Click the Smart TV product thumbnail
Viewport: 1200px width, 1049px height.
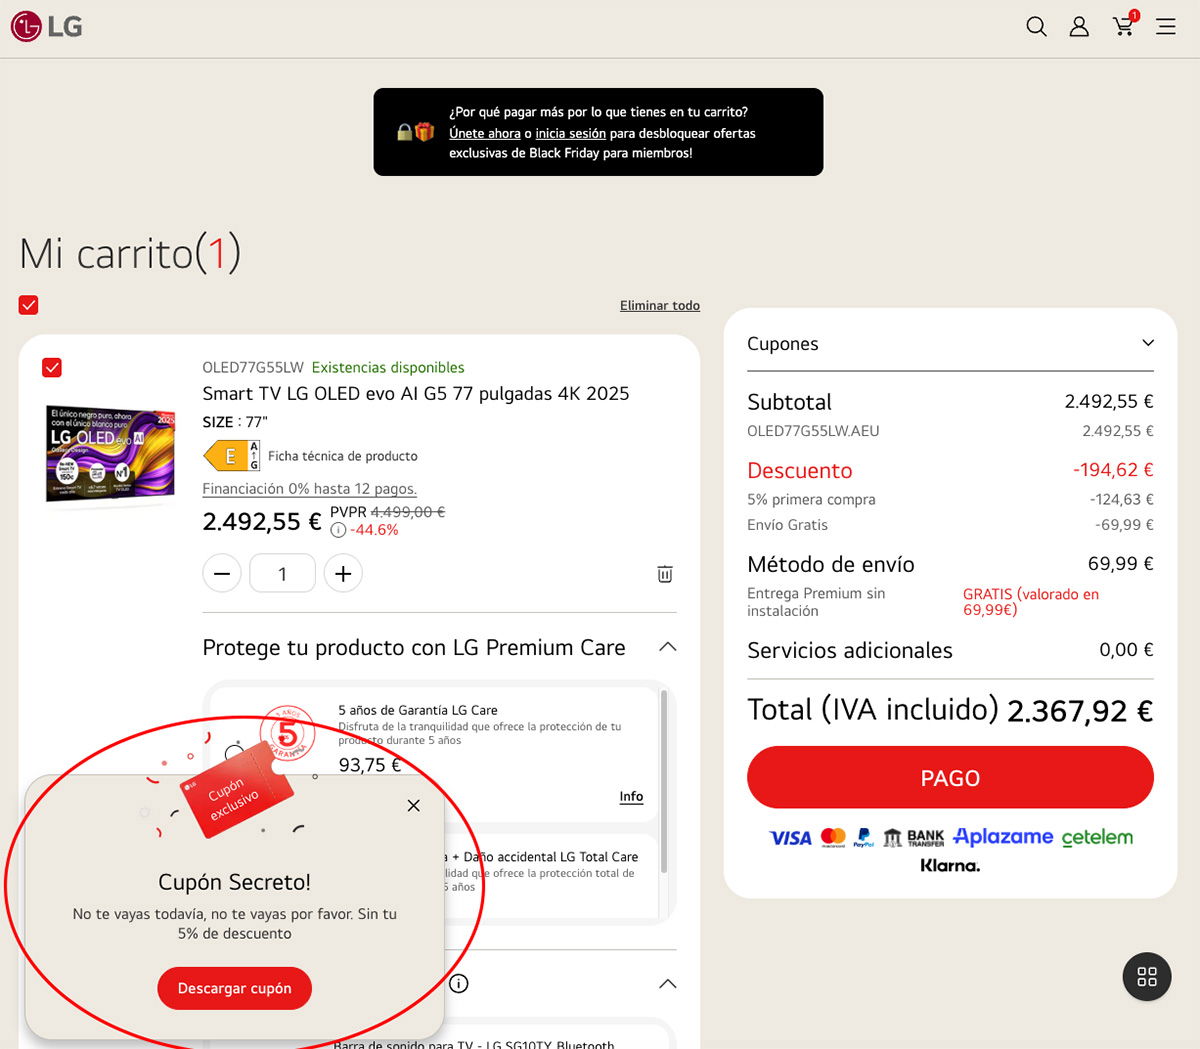[110, 453]
